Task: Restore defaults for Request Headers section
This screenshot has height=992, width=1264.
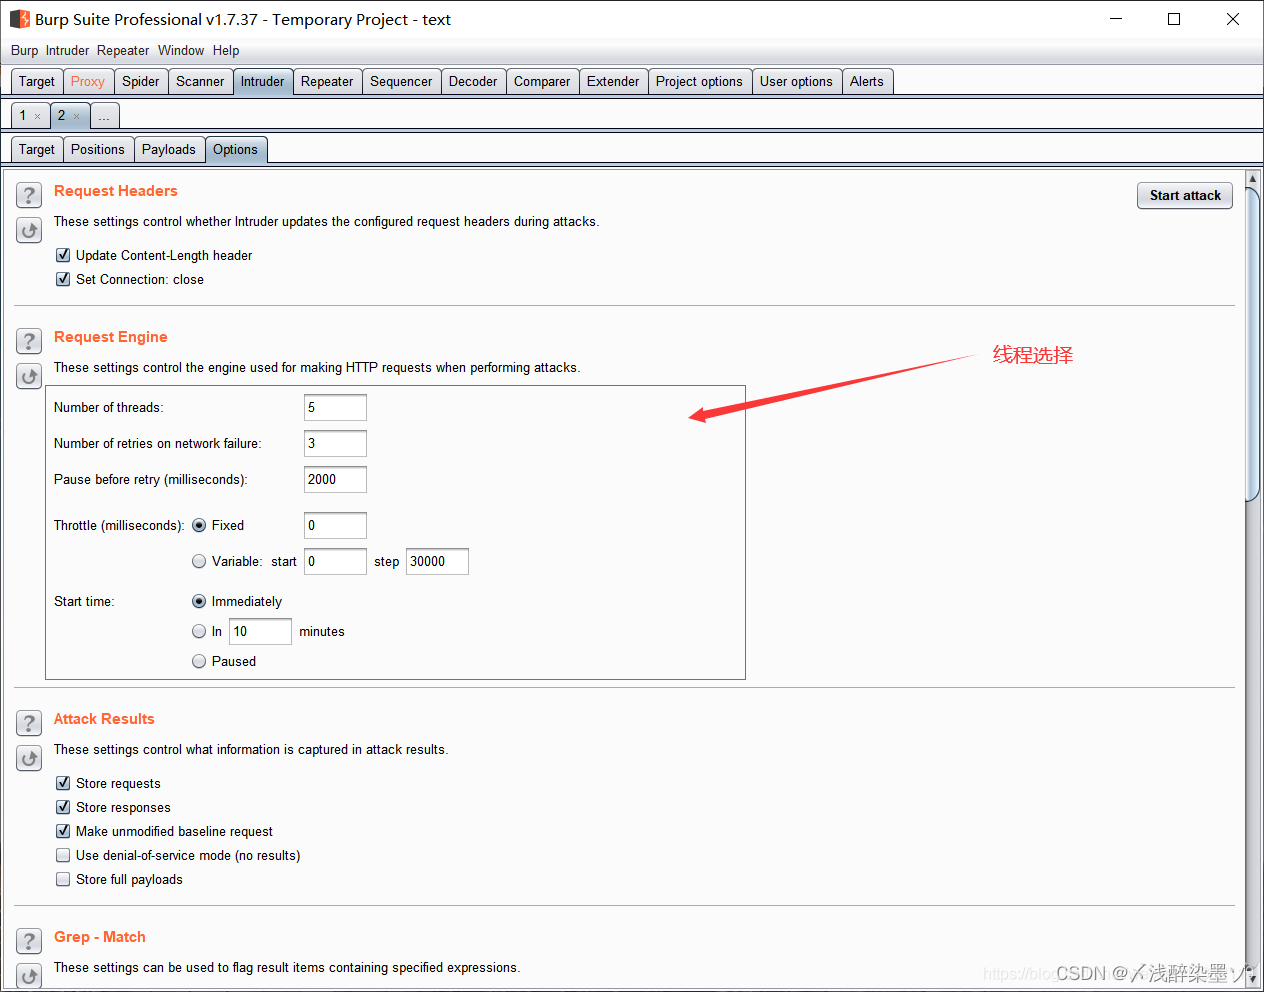Action: (x=29, y=231)
